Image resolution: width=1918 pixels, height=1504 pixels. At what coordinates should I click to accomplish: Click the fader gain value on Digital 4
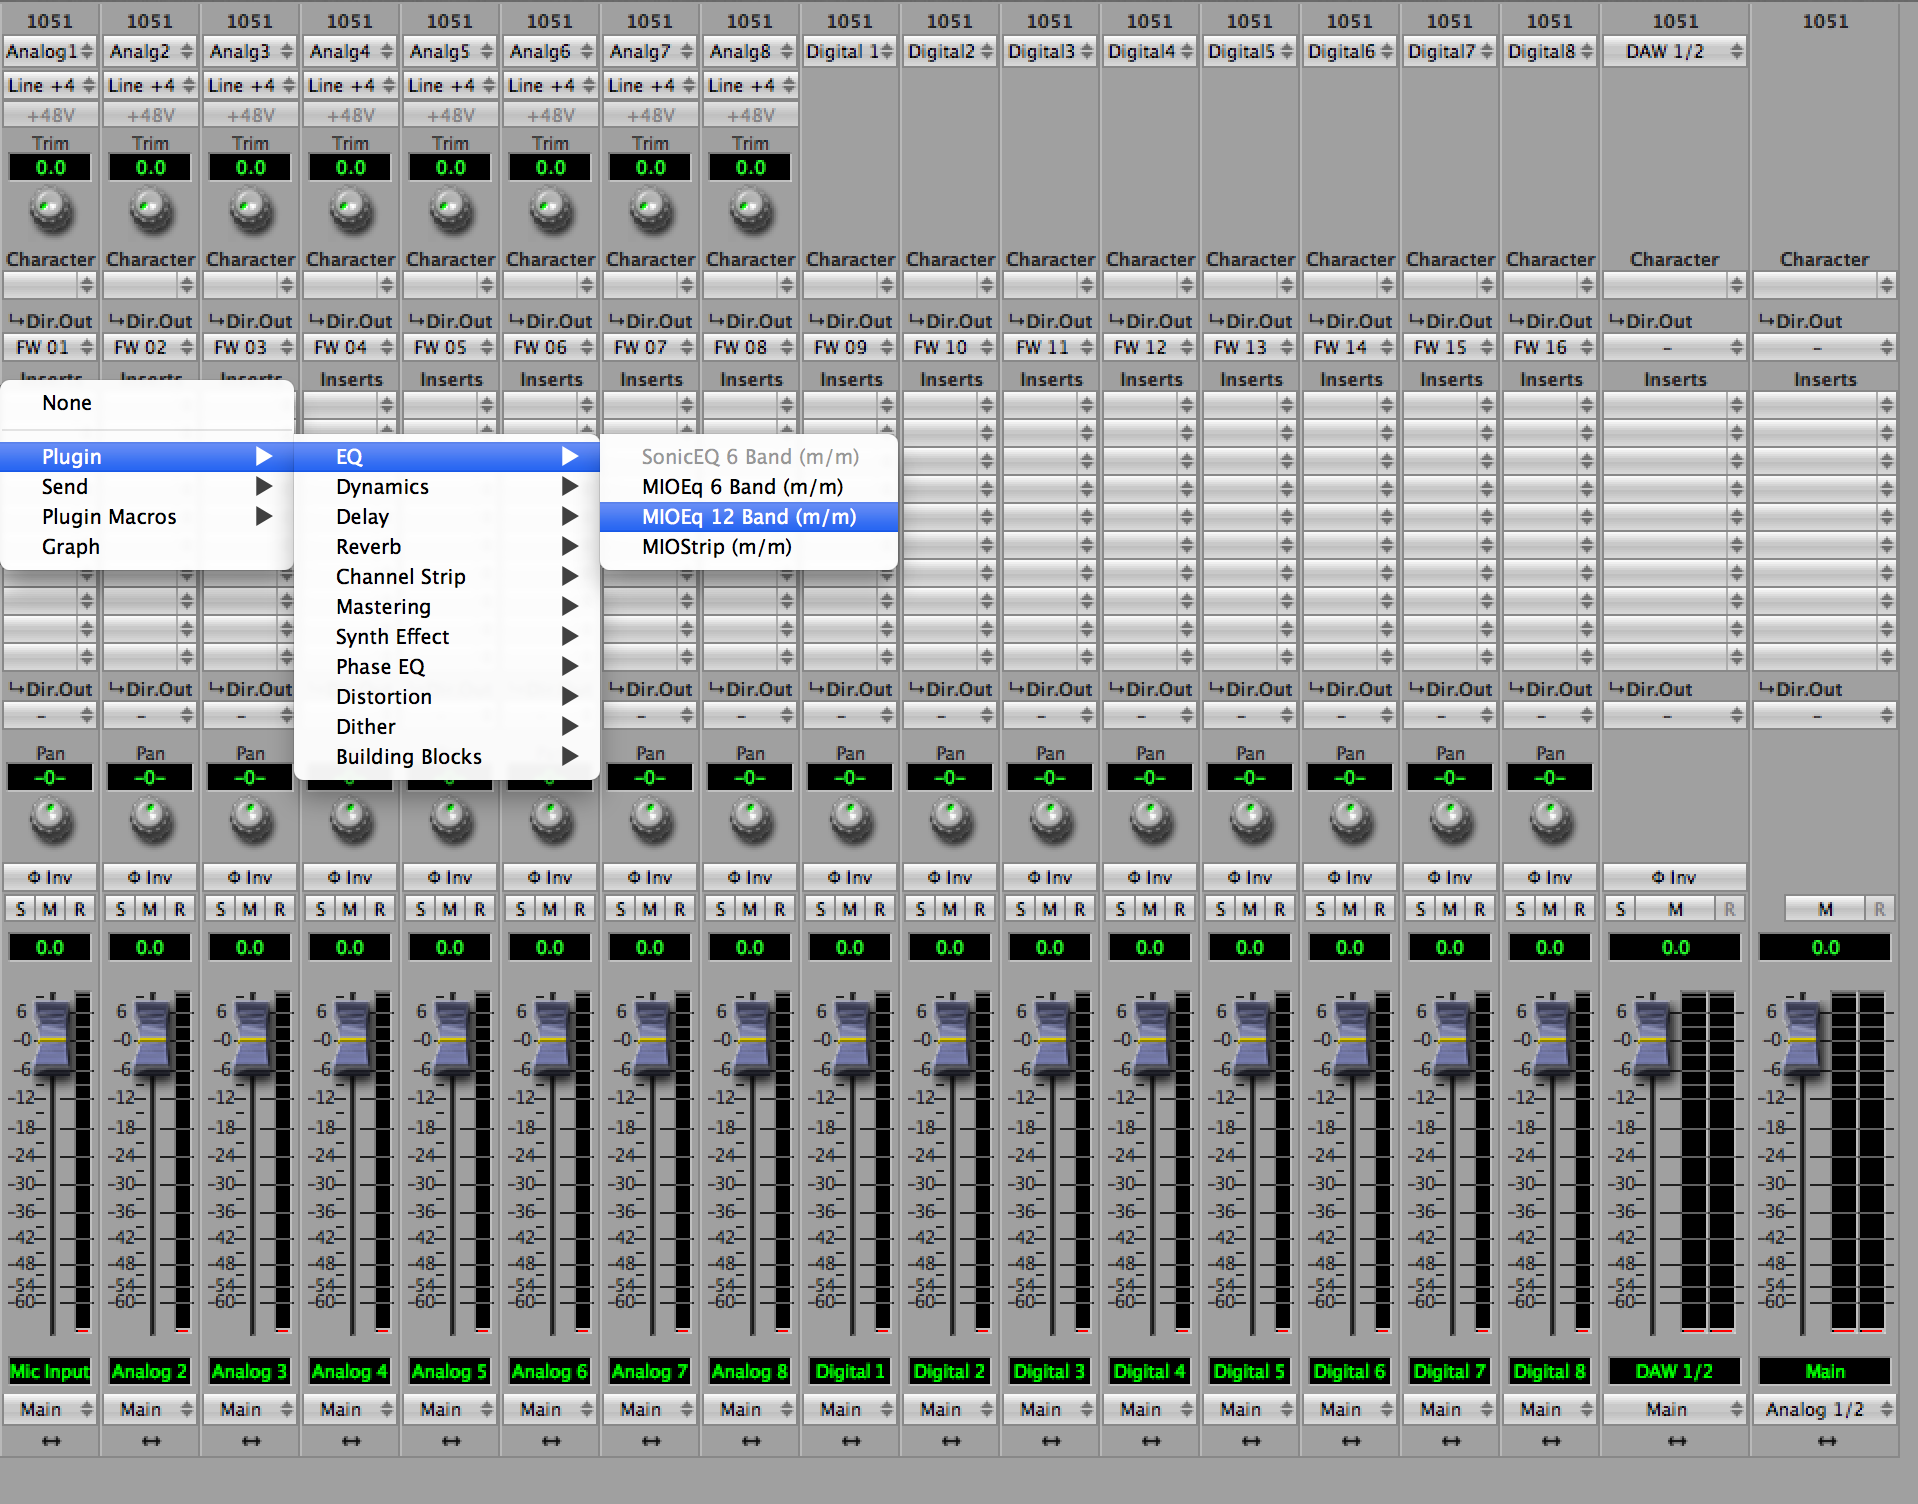(1150, 947)
